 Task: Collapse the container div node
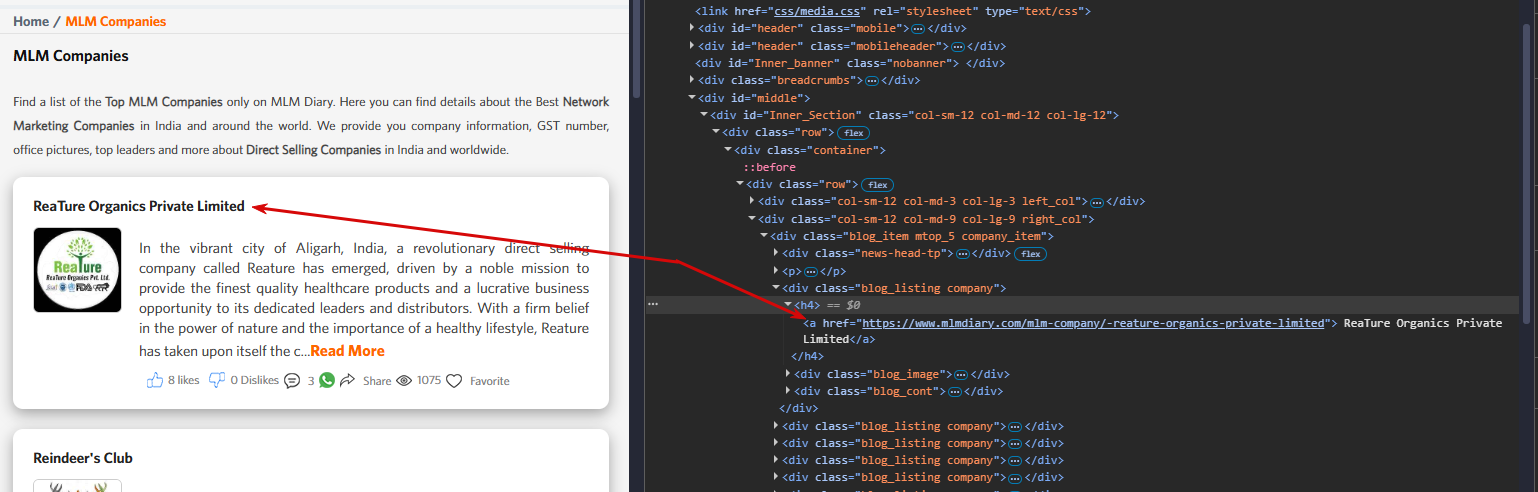click(x=728, y=149)
